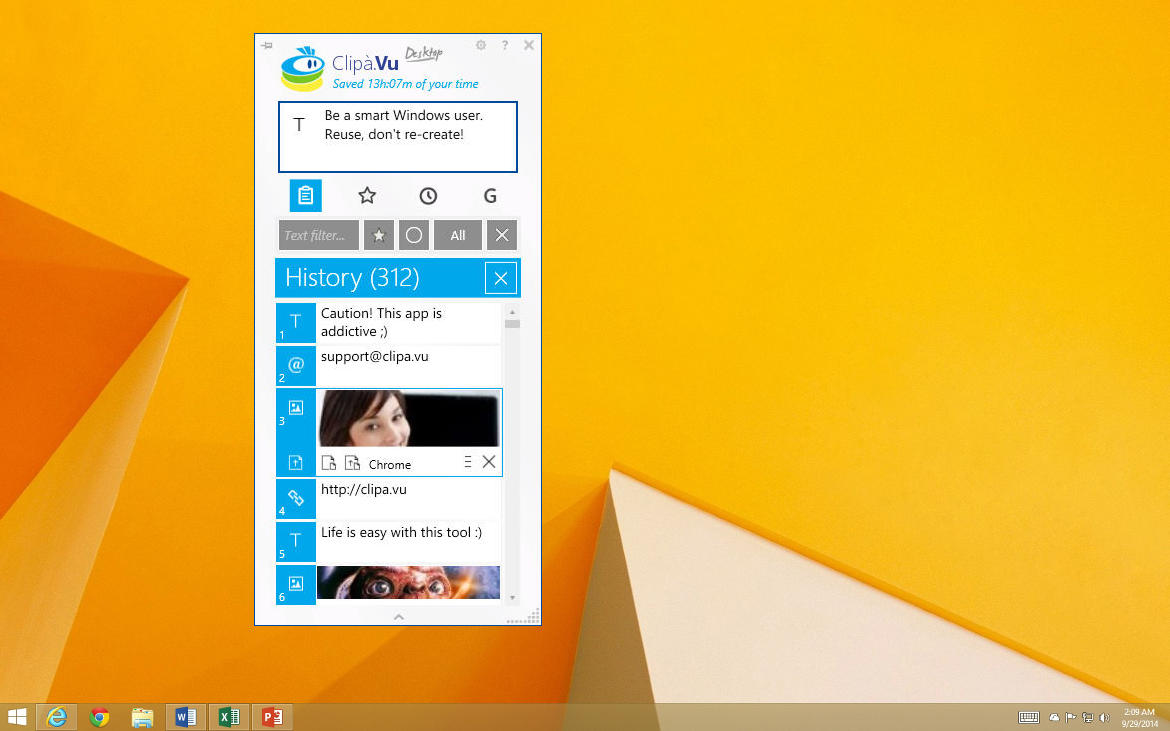Delete item 3 with its X icon

(x=489, y=462)
